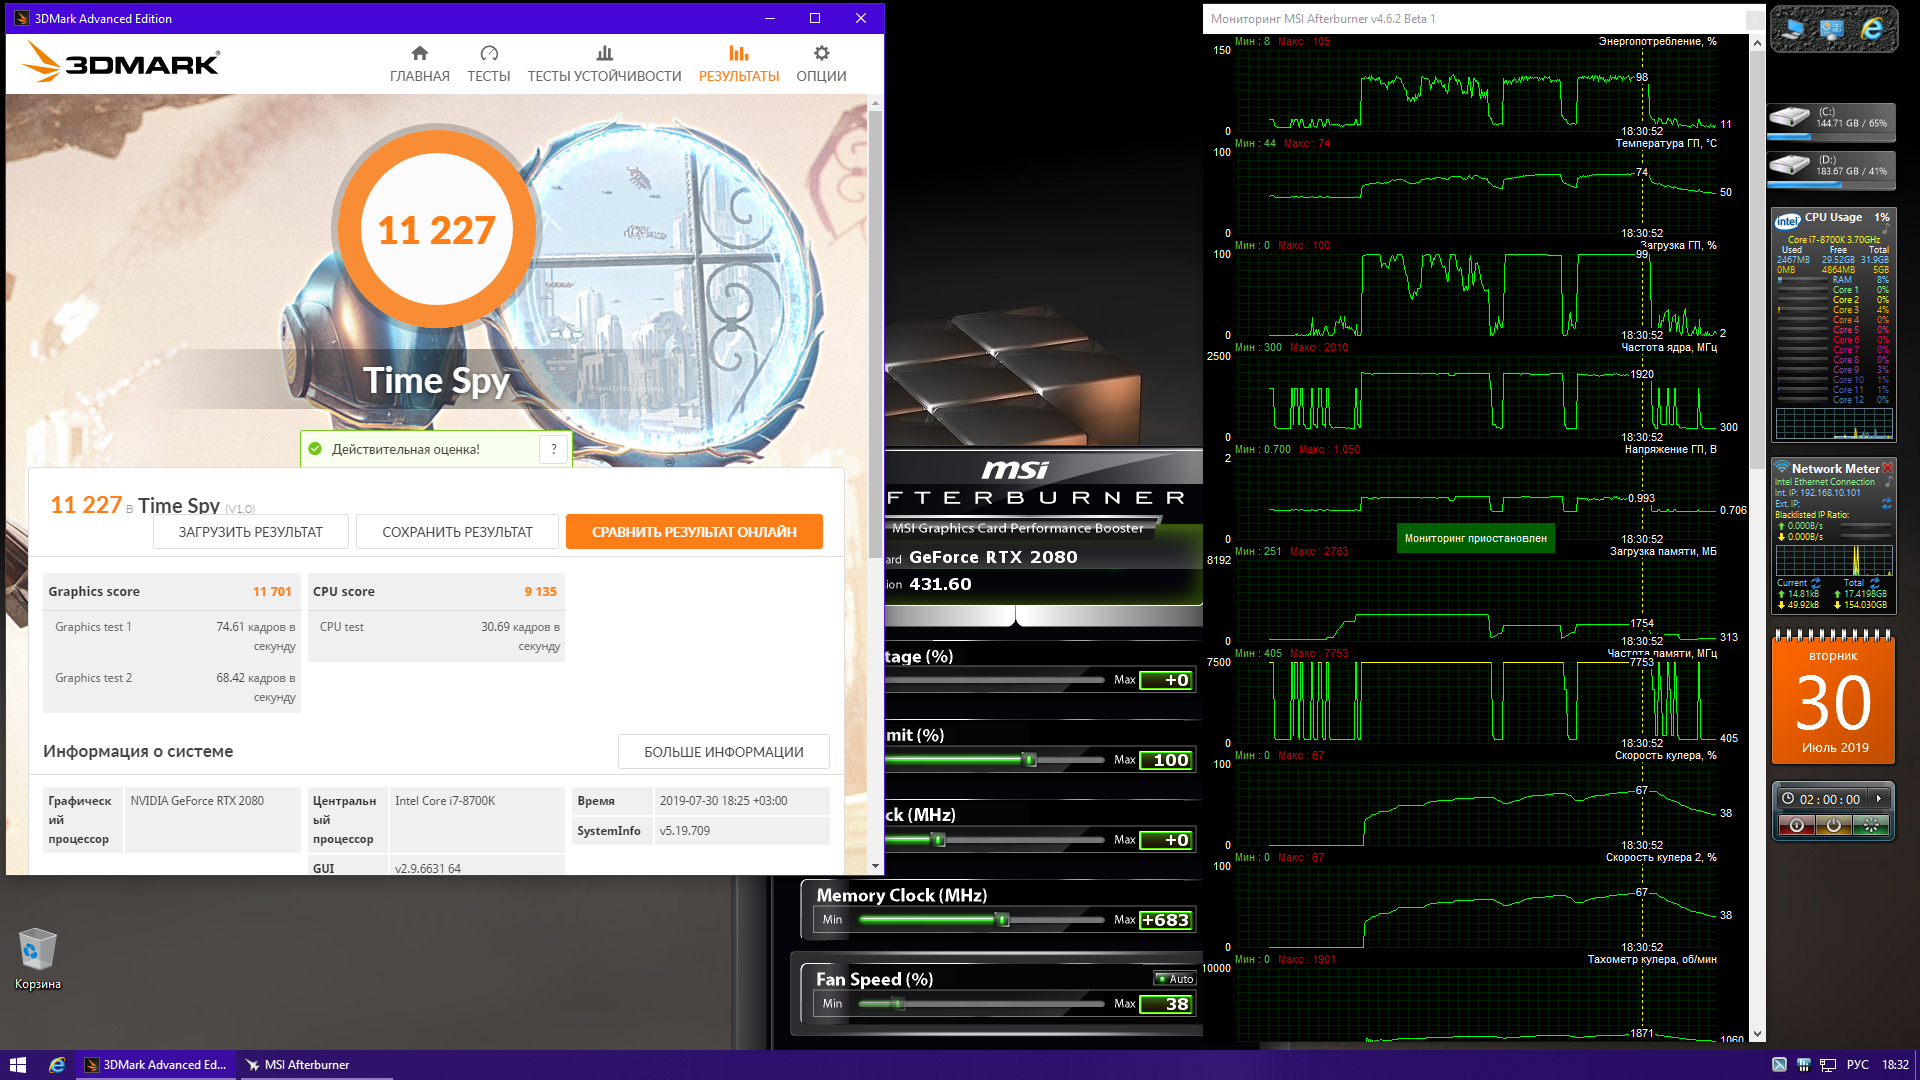The width and height of the screenshot is (1920, 1080).
Task: Click the question mark beside valid score
Action: click(554, 449)
